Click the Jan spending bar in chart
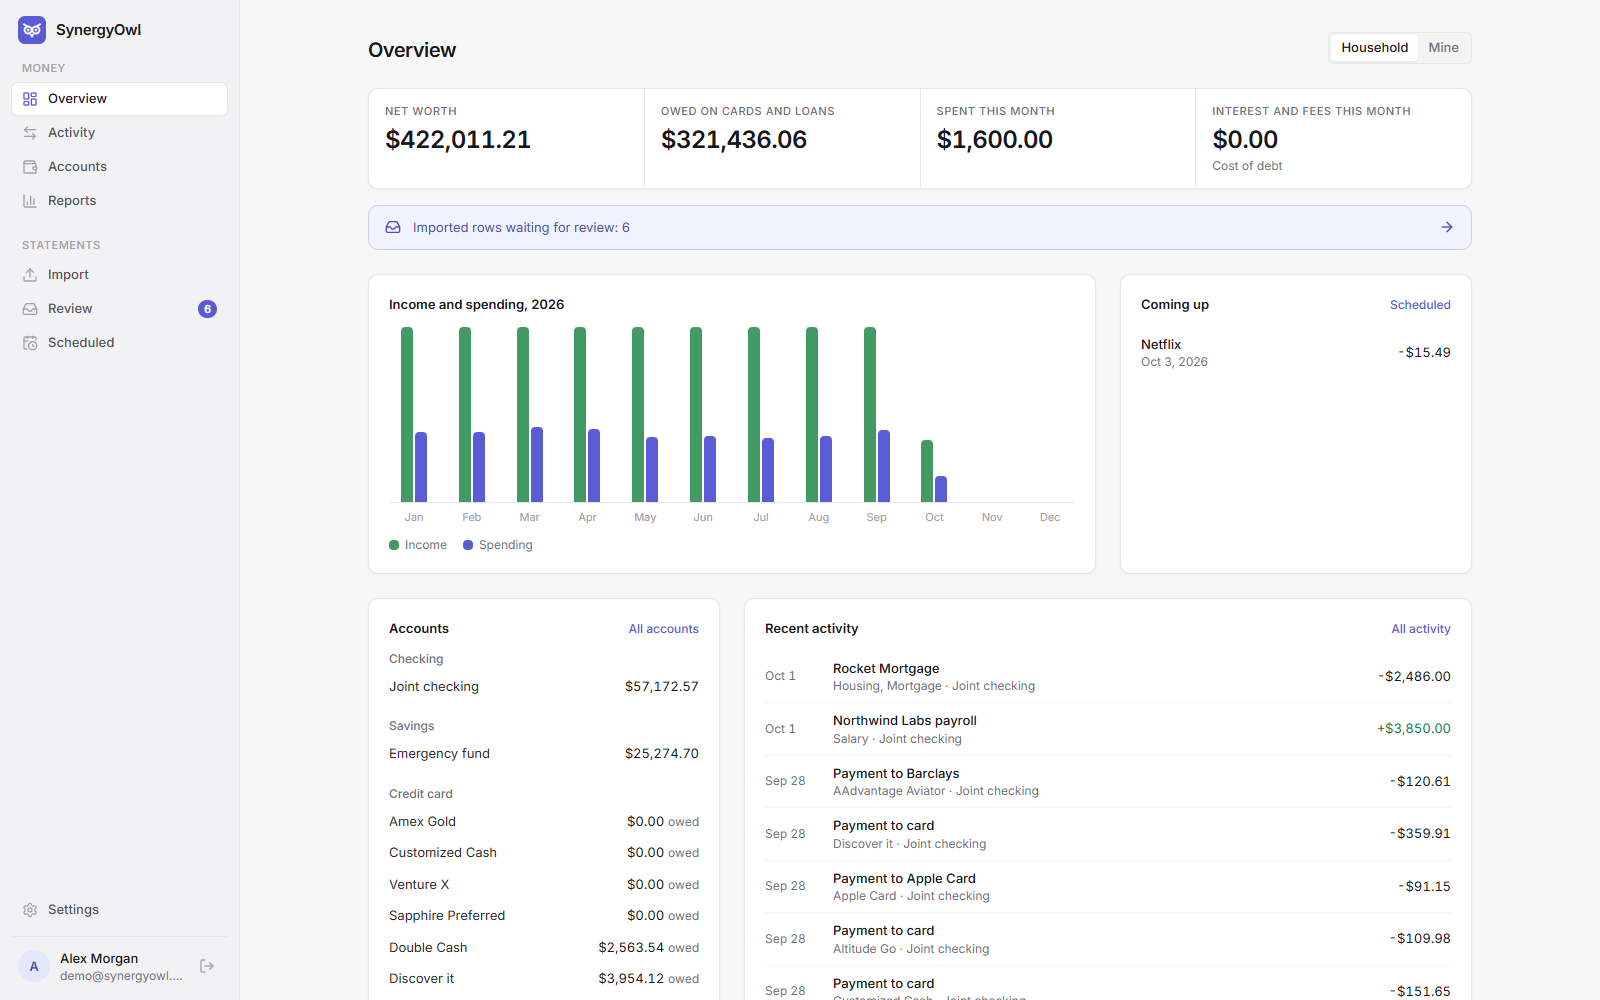Screen dimensions: 1600x1000 (421, 467)
